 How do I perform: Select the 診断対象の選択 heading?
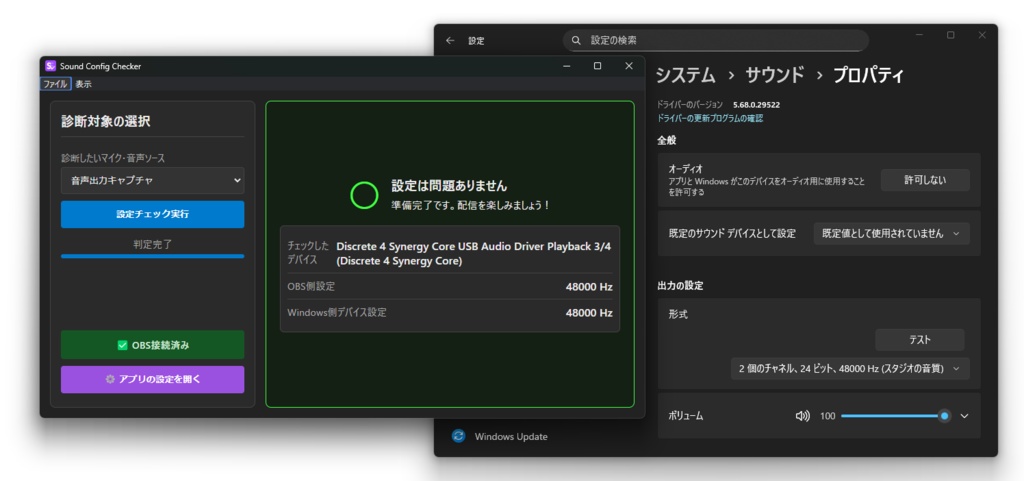(x=106, y=121)
